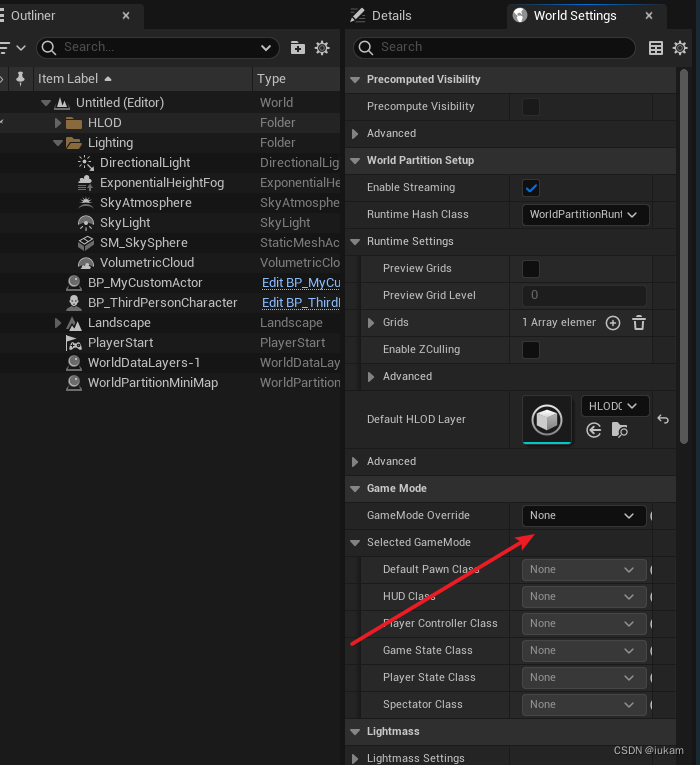Viewport: 700px width, 765px height.
Task: Click WorldDataLayers-1 actor icon
Action: pyautogui.click(x=74, y=363)
